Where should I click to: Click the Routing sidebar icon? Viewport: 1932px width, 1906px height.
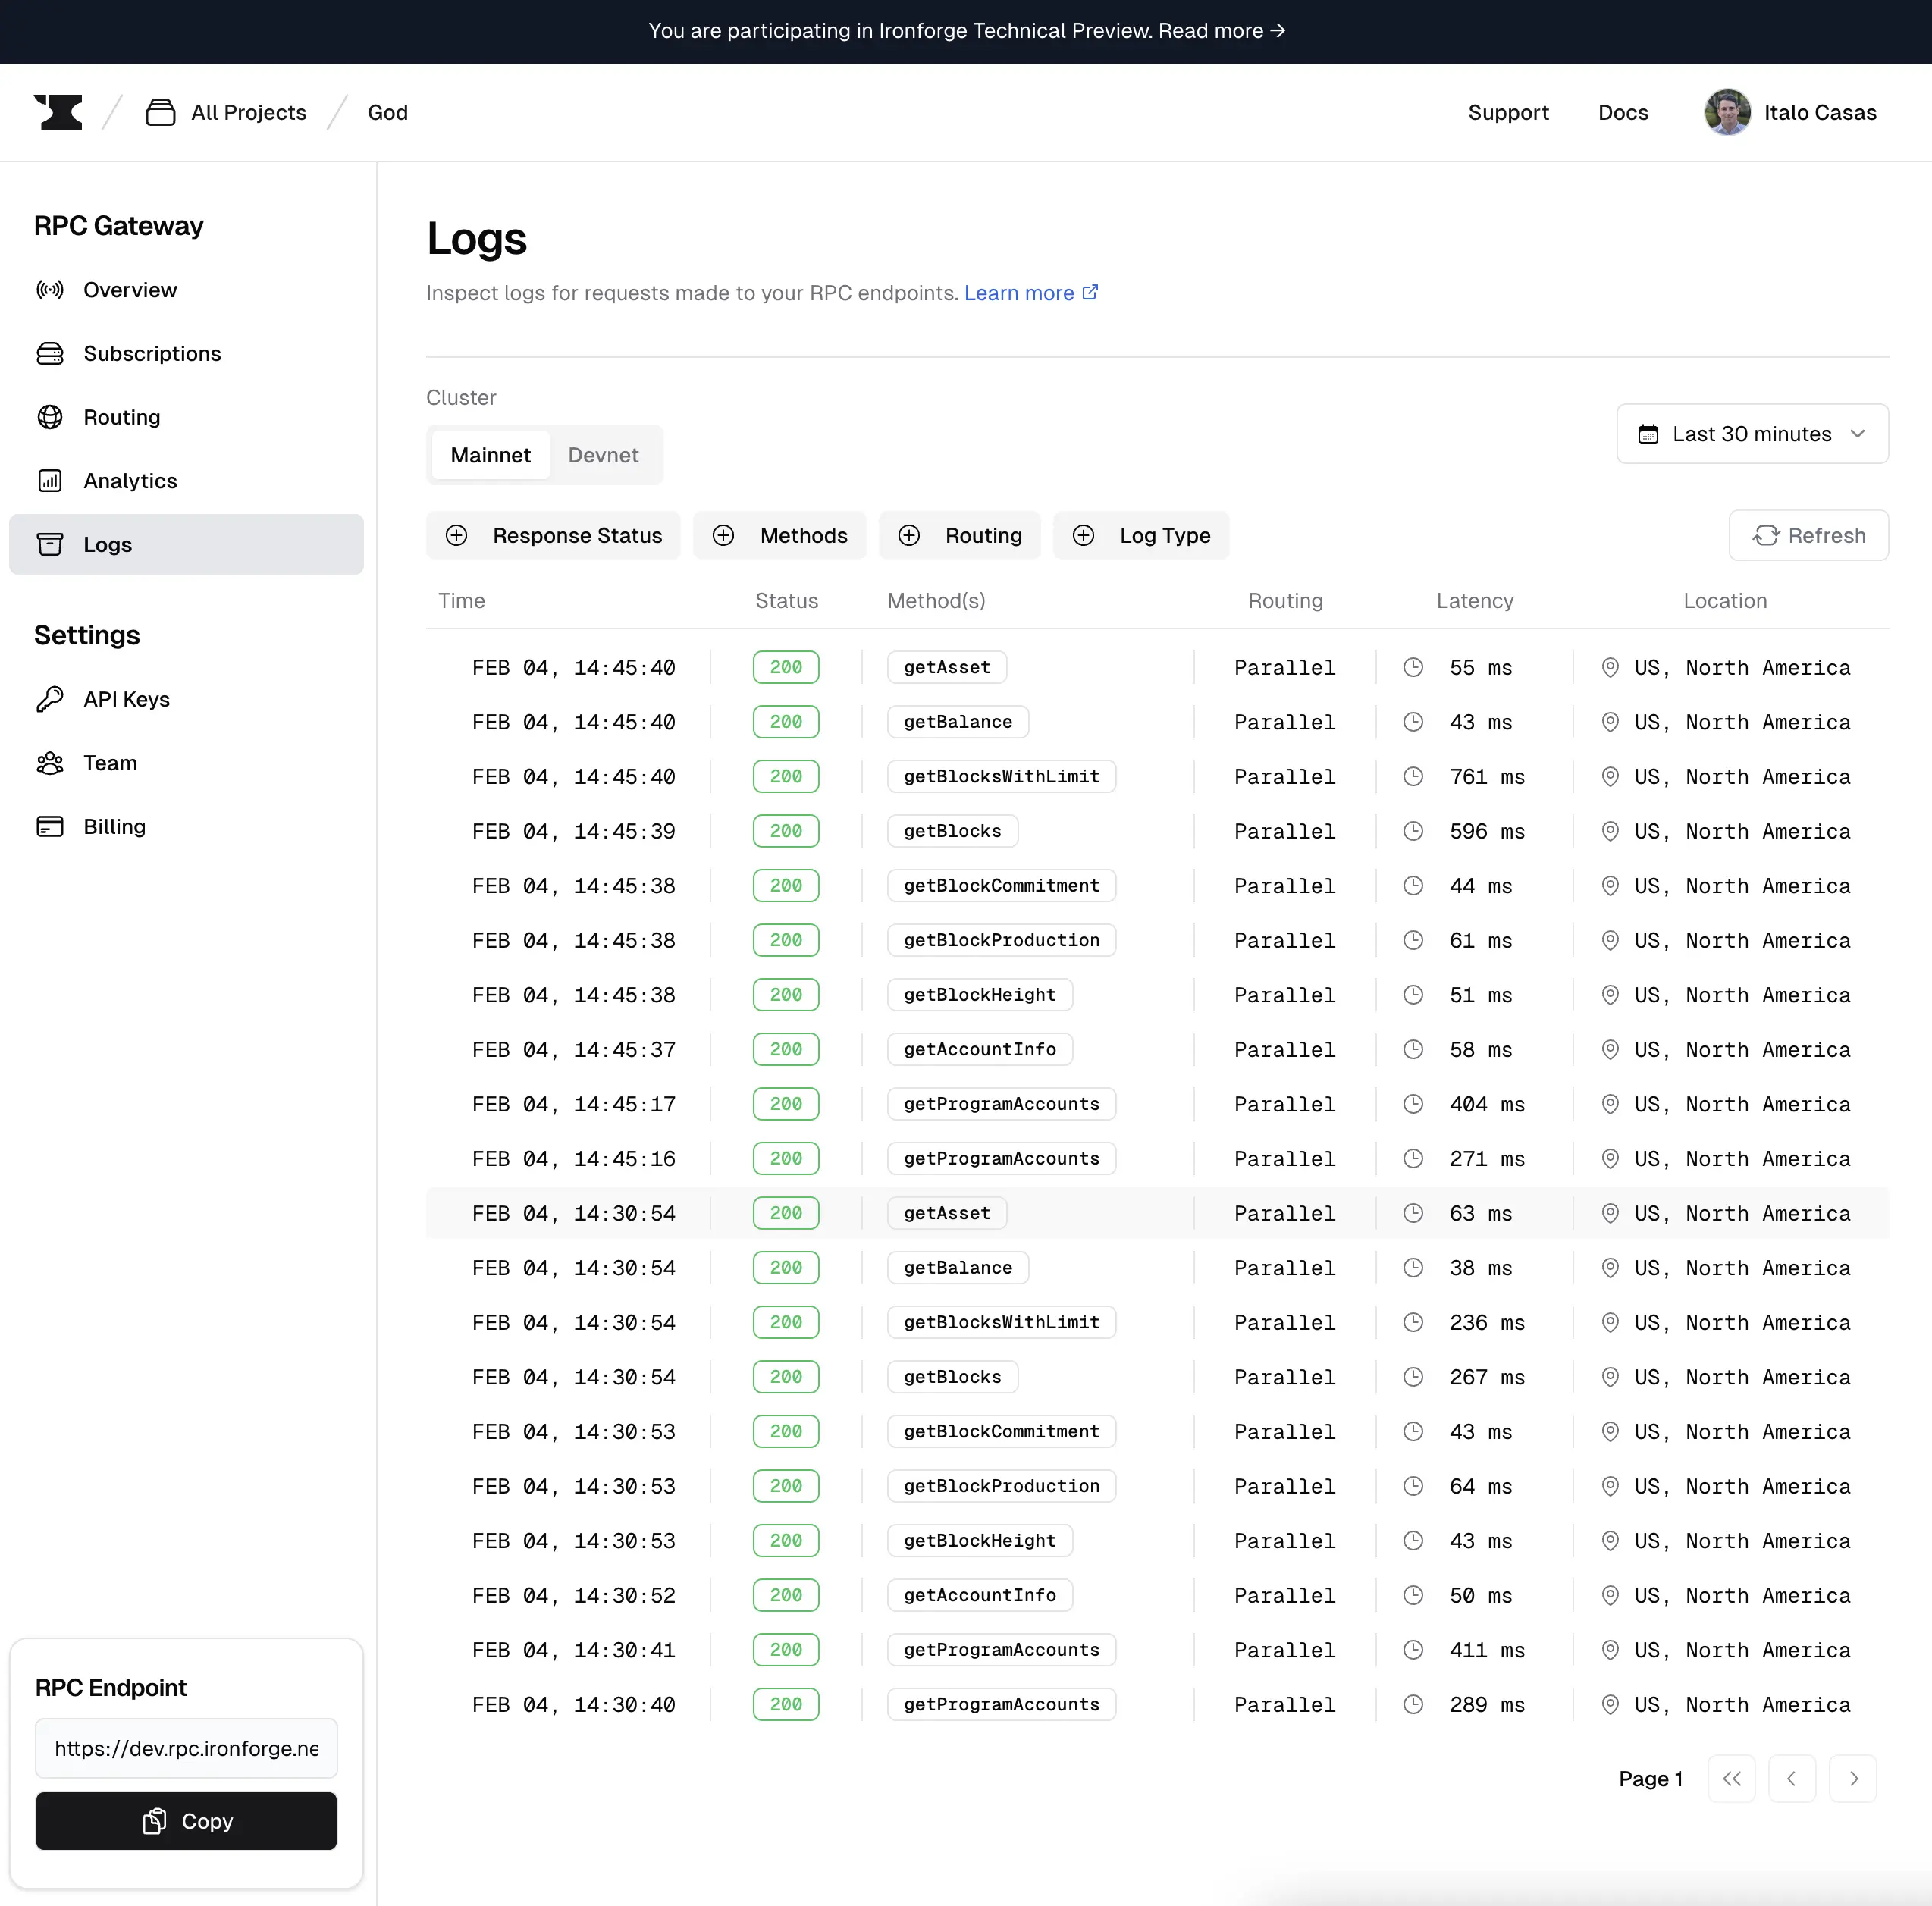[51, 417]
